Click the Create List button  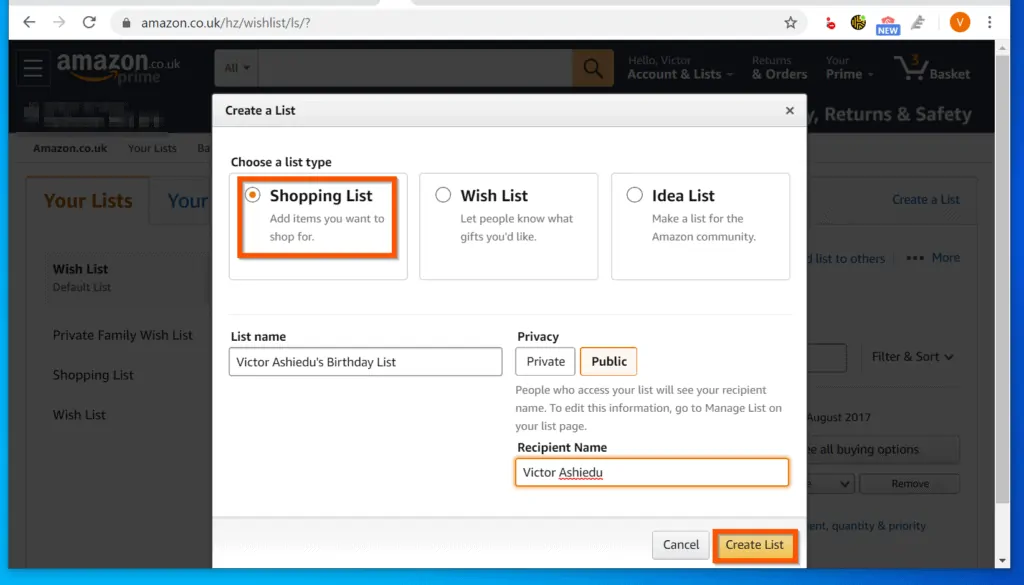coord(754,545)
